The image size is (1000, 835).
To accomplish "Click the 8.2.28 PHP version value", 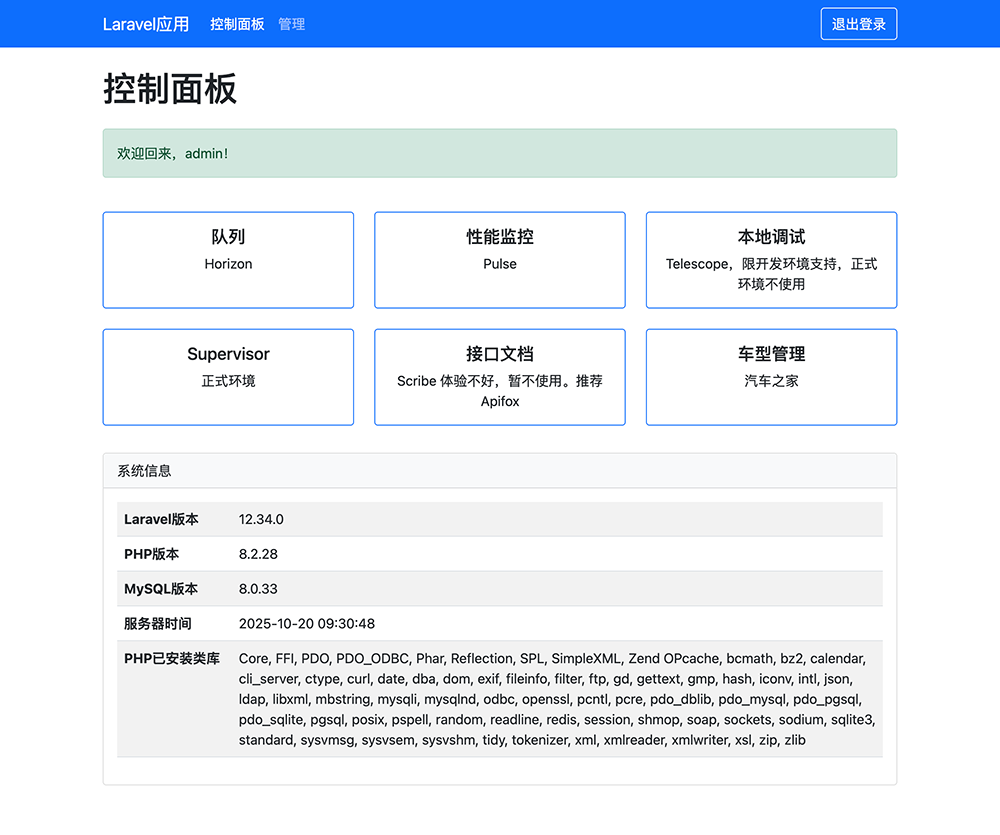I will tap(258, 554).
